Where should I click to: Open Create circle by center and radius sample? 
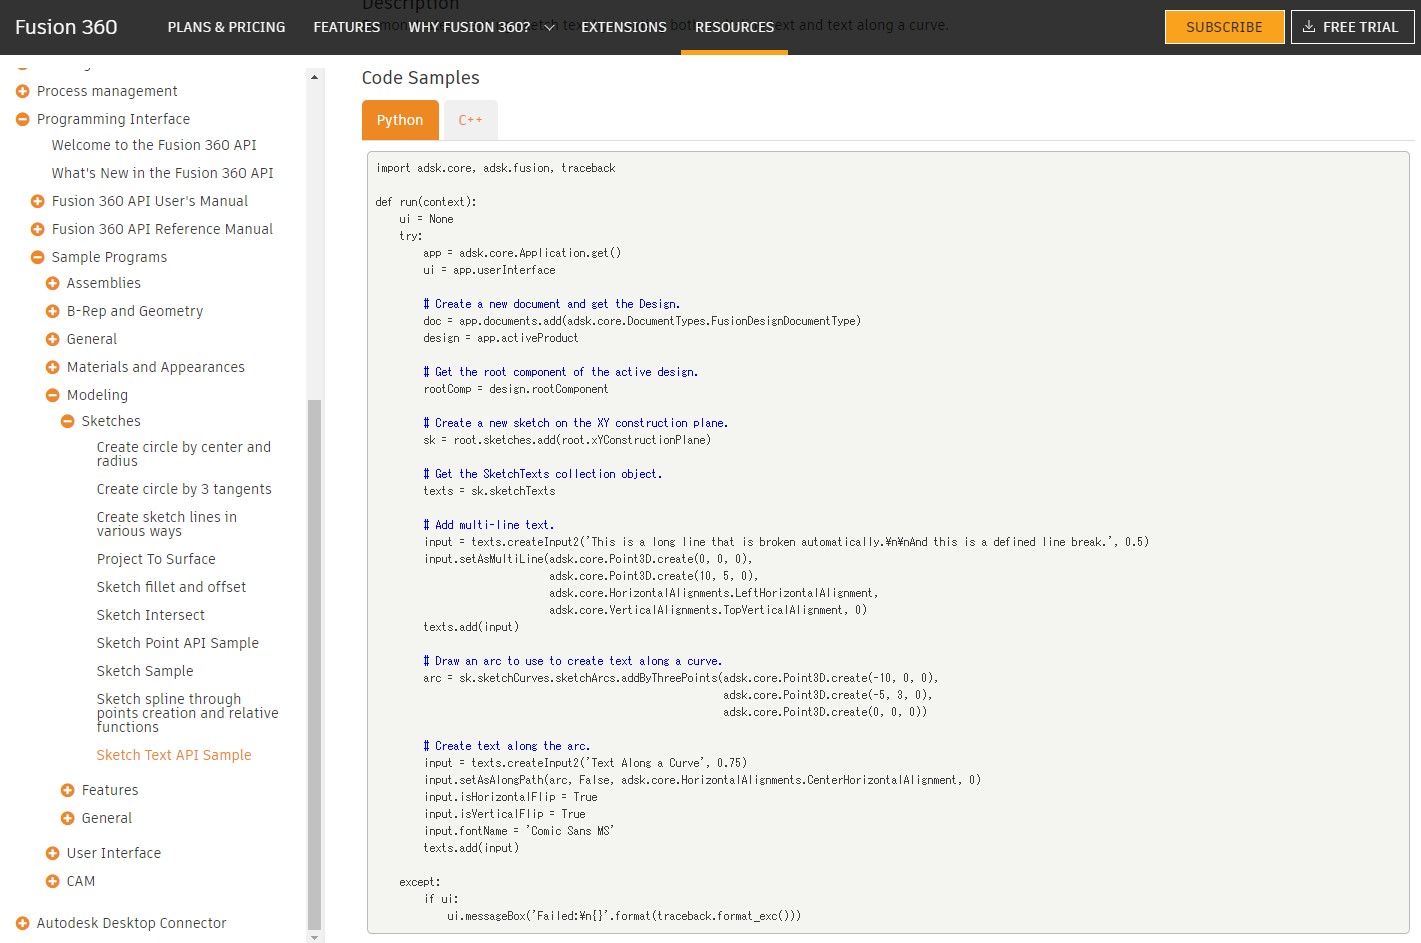pyautogui.click(x=184, y=454)
